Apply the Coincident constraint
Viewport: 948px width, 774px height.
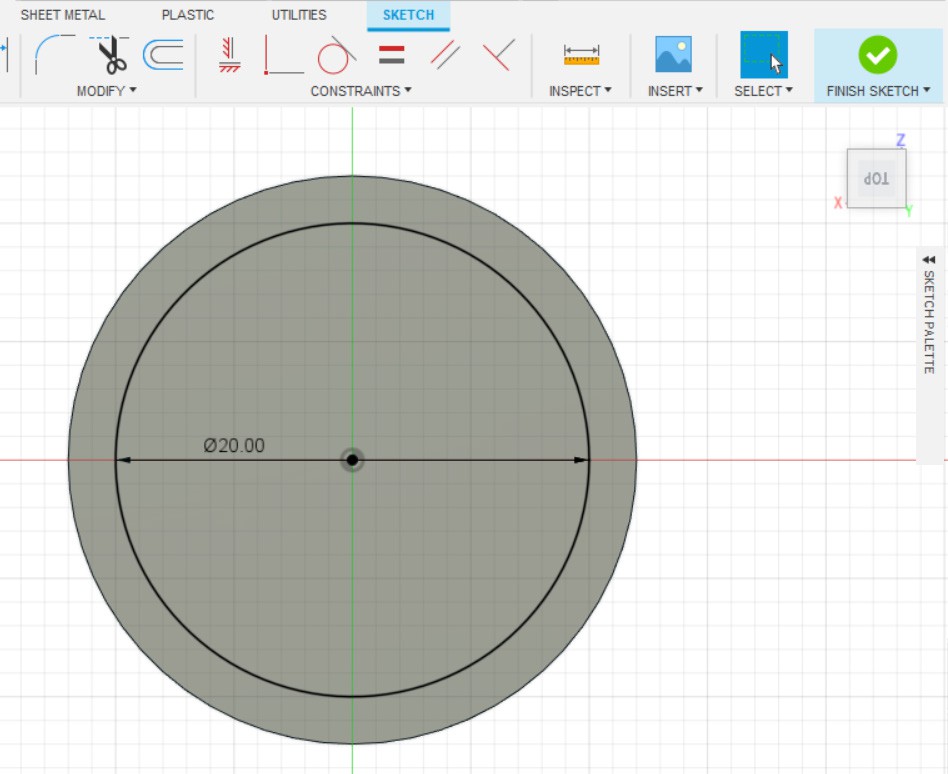[284, 55]
